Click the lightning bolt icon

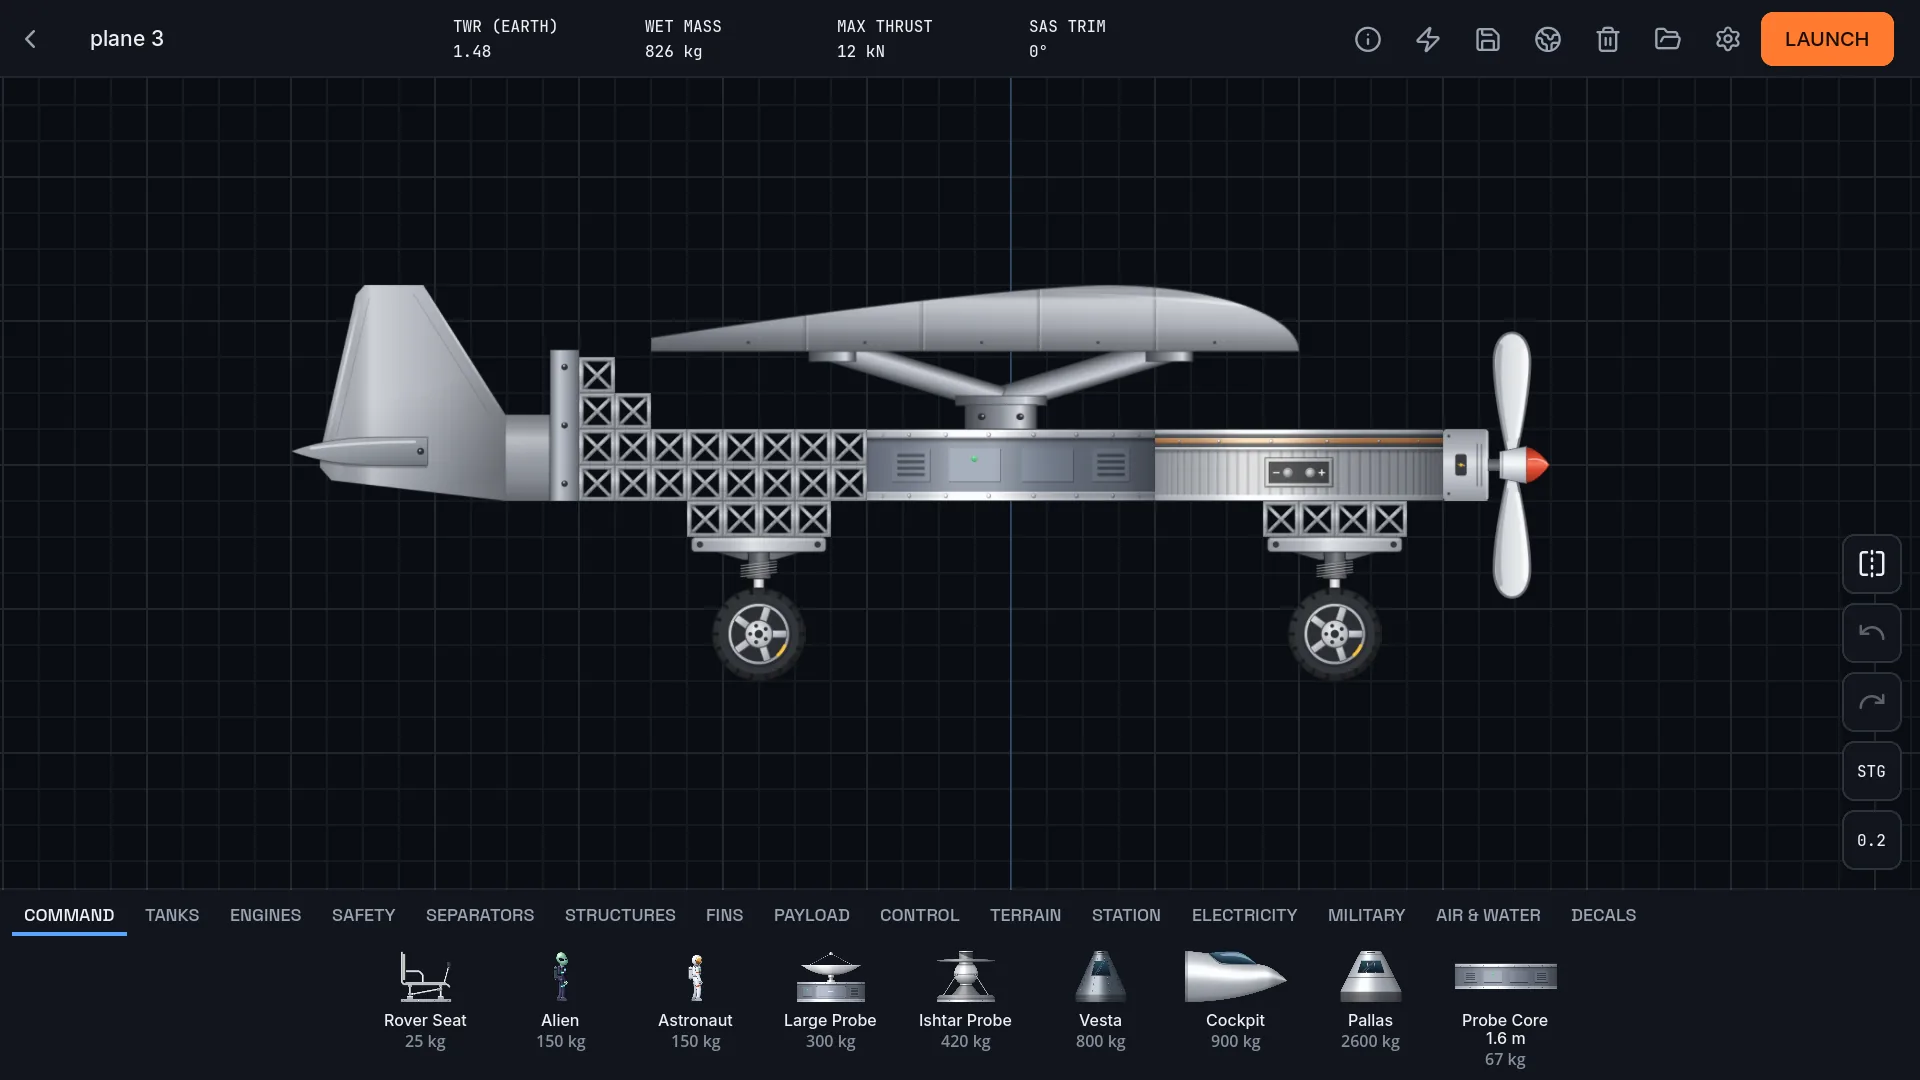(x=1428, y=39)
